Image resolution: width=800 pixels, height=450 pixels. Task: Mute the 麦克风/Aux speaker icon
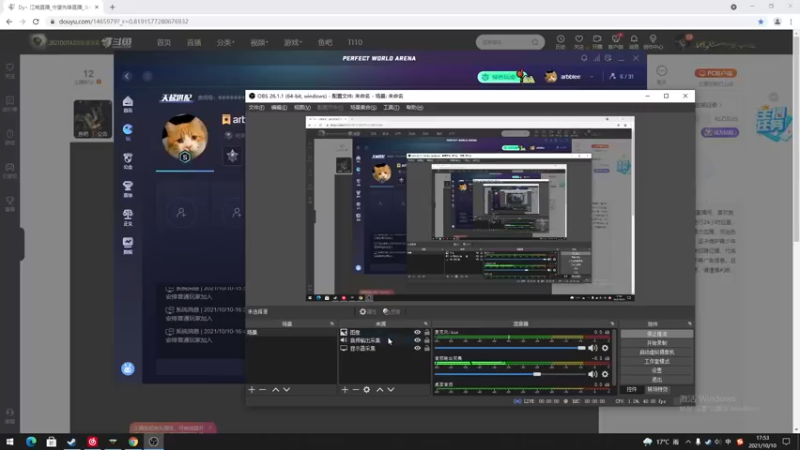point(592,348)
